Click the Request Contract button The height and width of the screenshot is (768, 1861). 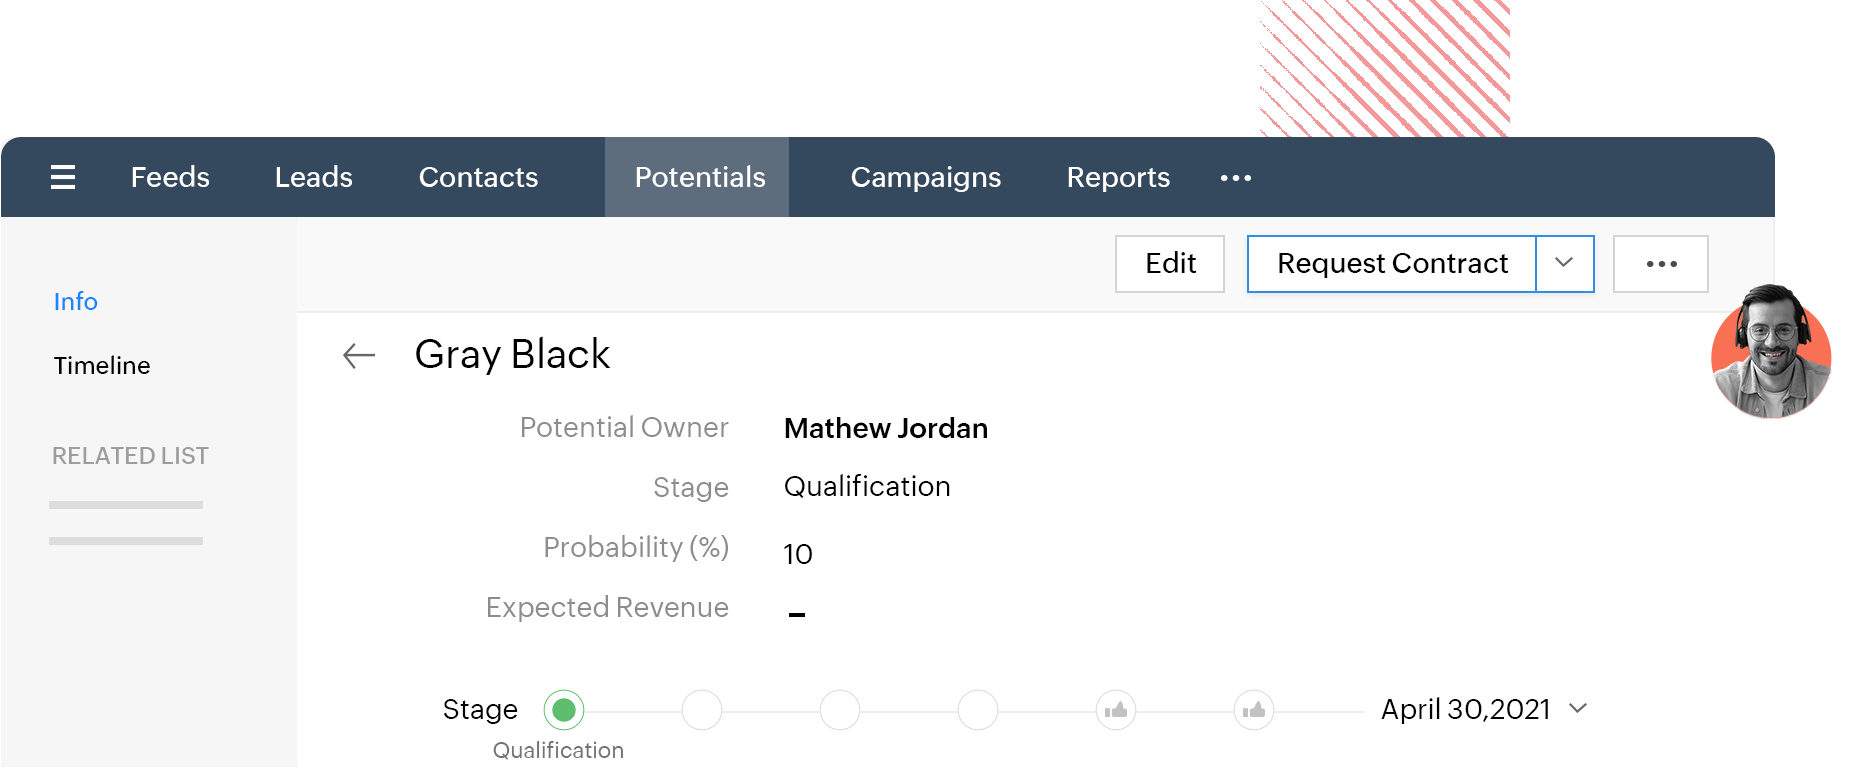[x=1391, y=264]
